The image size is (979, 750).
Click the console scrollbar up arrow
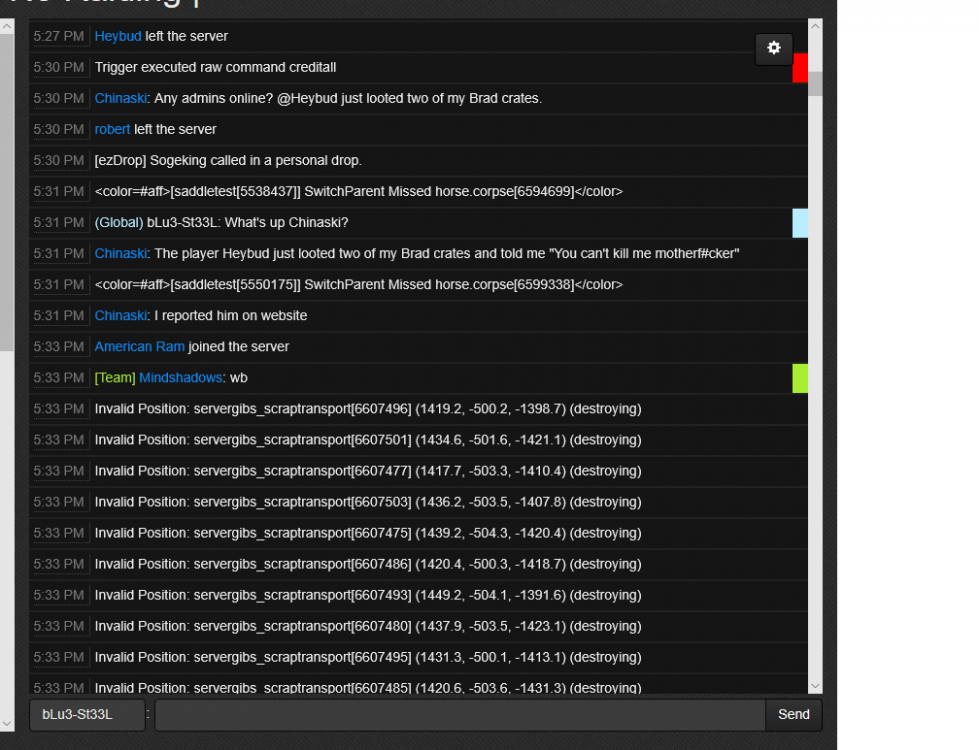coord(815,26)
